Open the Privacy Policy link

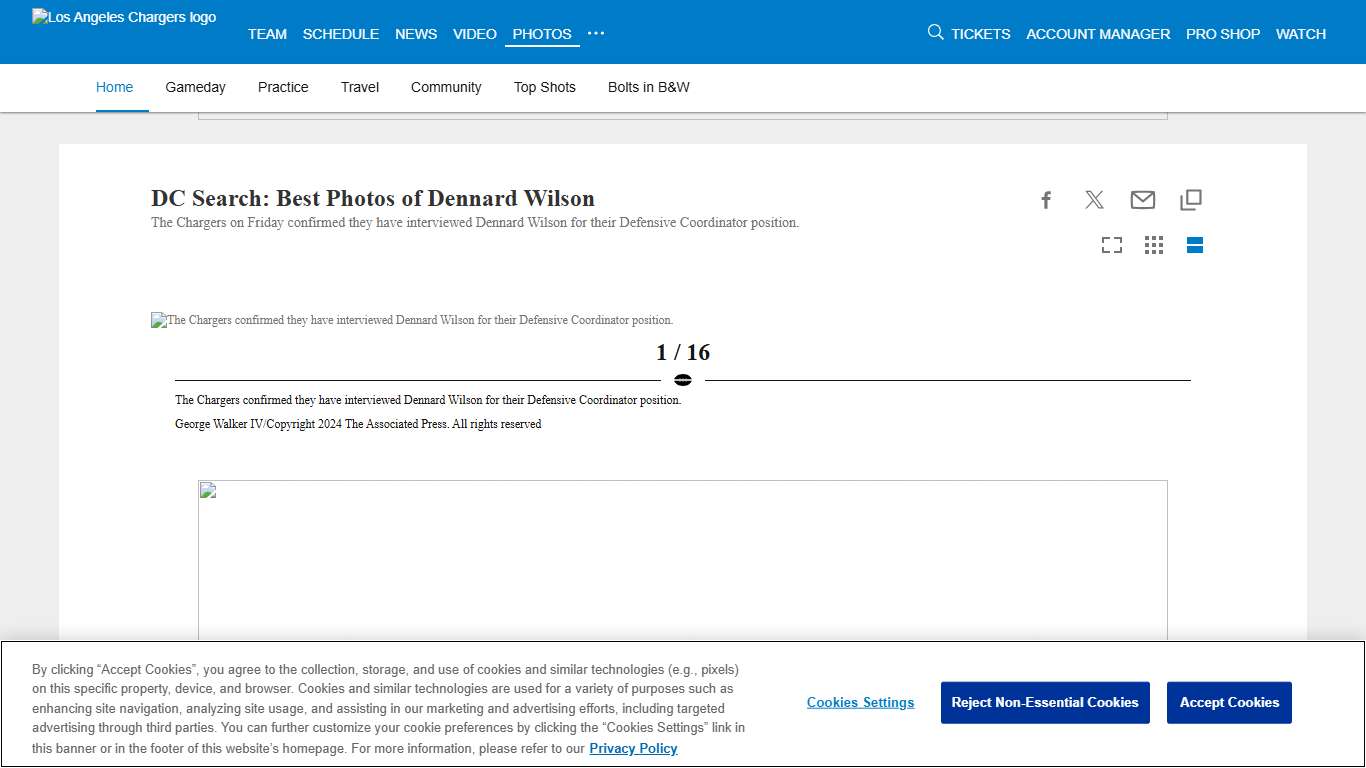coord(633,748)
